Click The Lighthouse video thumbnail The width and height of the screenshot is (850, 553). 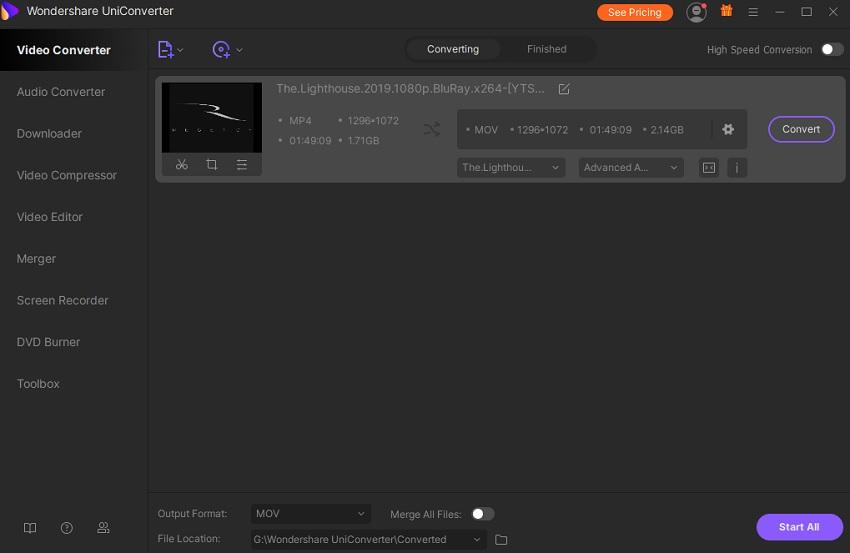(x=212, y=117)
